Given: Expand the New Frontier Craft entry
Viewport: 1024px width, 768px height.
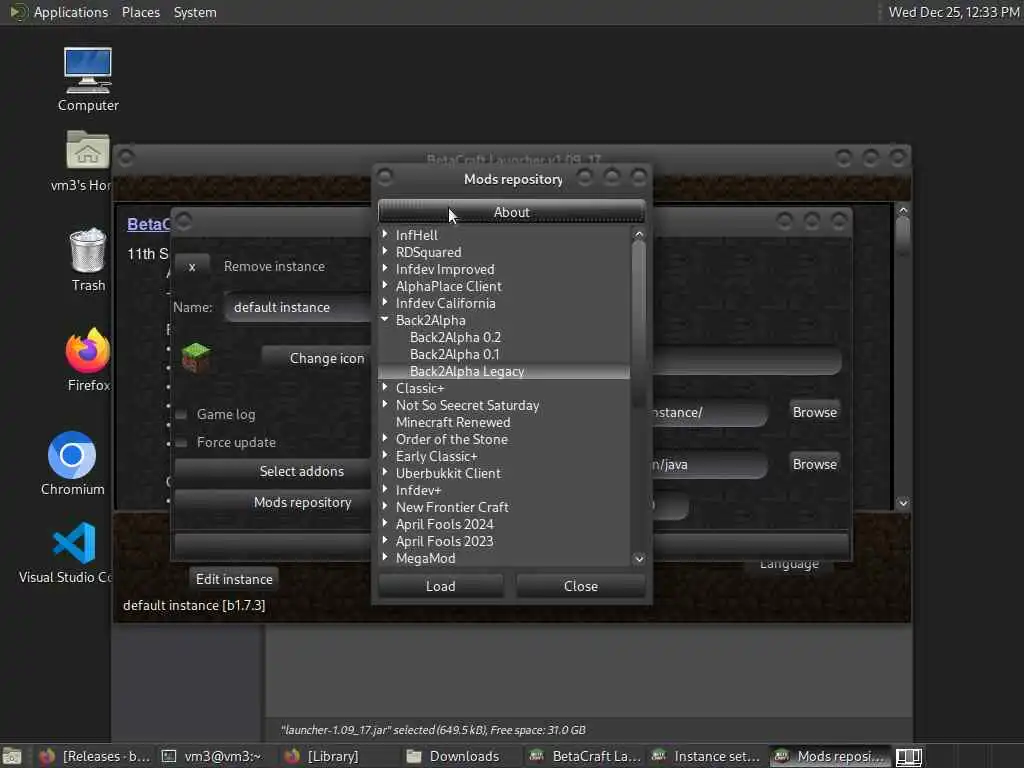Looking at the screenshot, I should click(385, 506).
